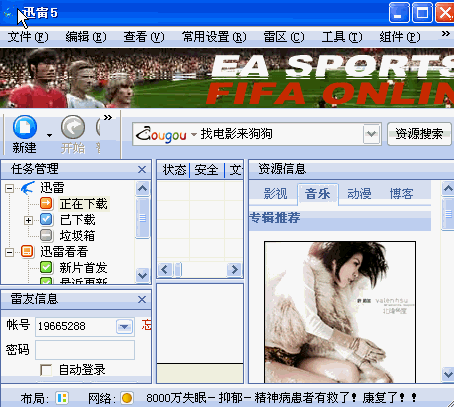Click the 密码 password input field

point(85,350)
